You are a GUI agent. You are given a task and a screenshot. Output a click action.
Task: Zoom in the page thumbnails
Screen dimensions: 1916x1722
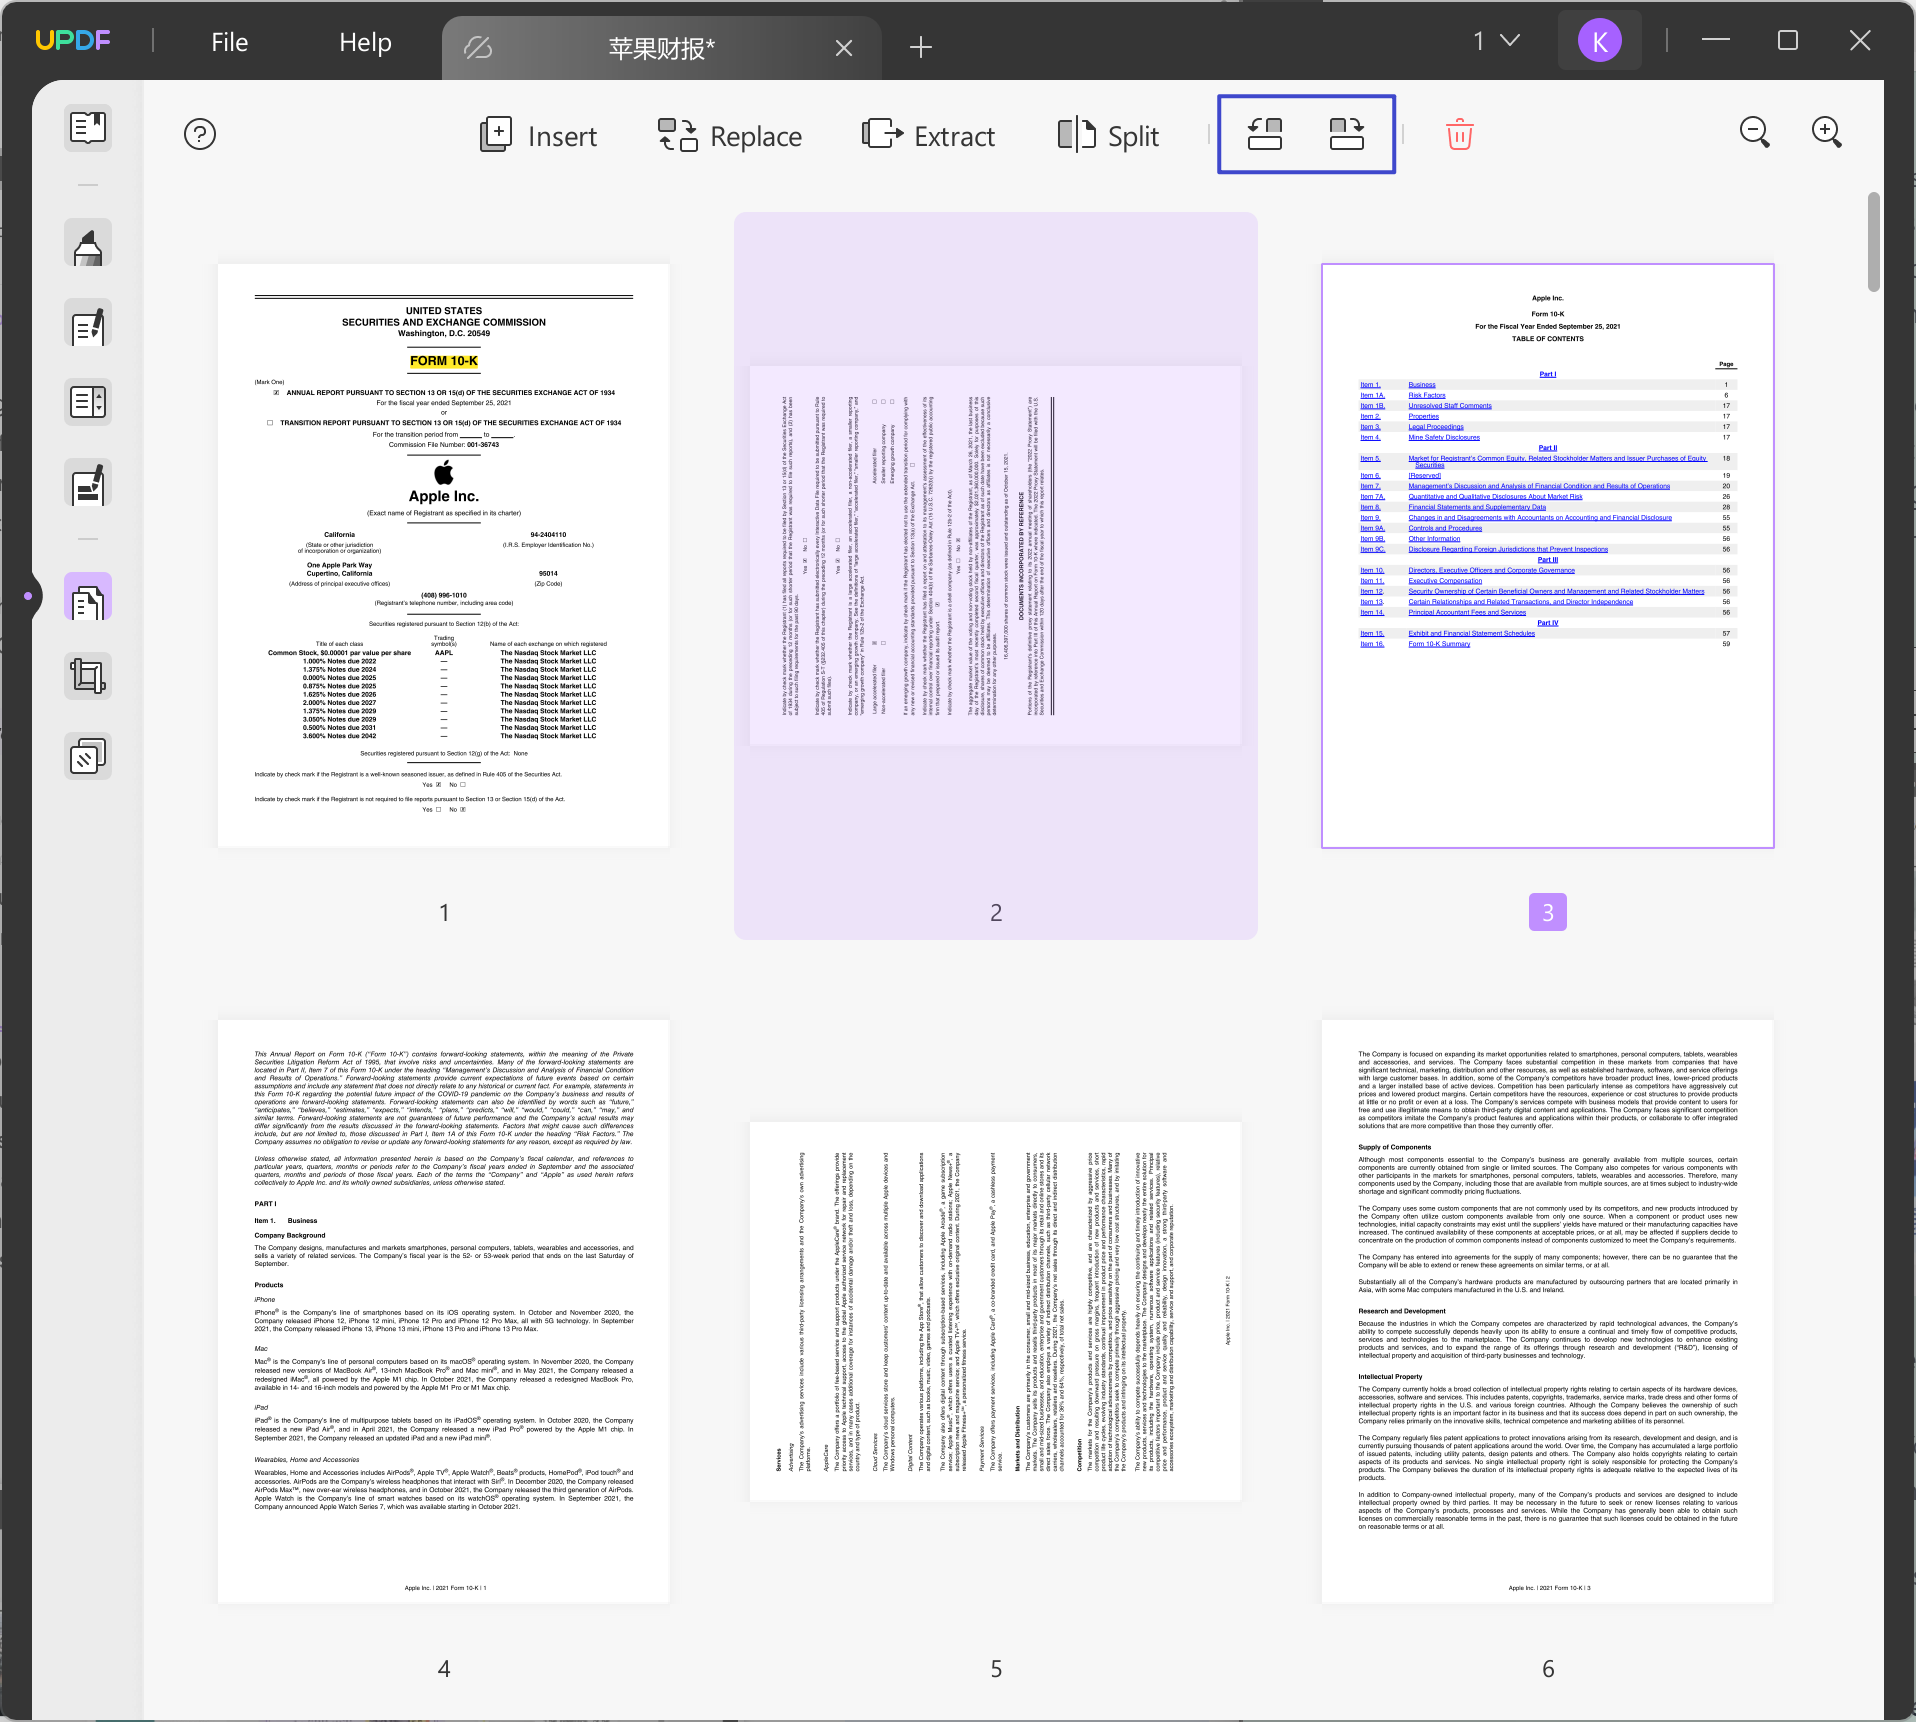[1827, 131]
